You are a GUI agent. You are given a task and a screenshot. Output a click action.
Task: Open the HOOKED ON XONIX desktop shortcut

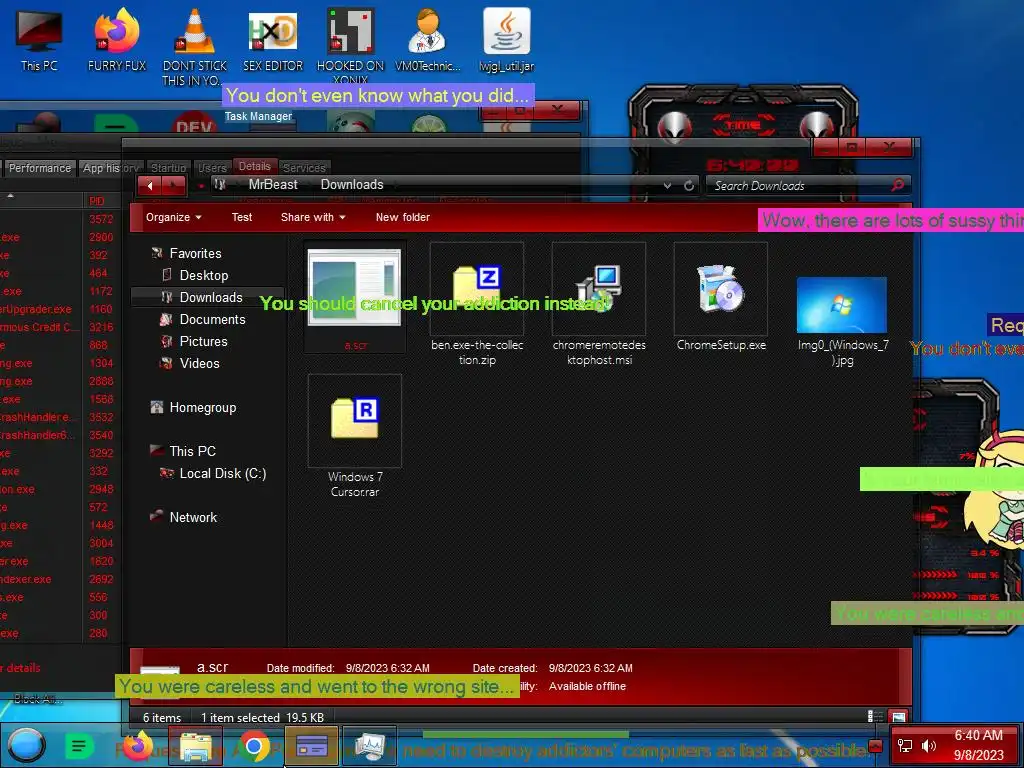pyautogui.click(x=350, y=46)
